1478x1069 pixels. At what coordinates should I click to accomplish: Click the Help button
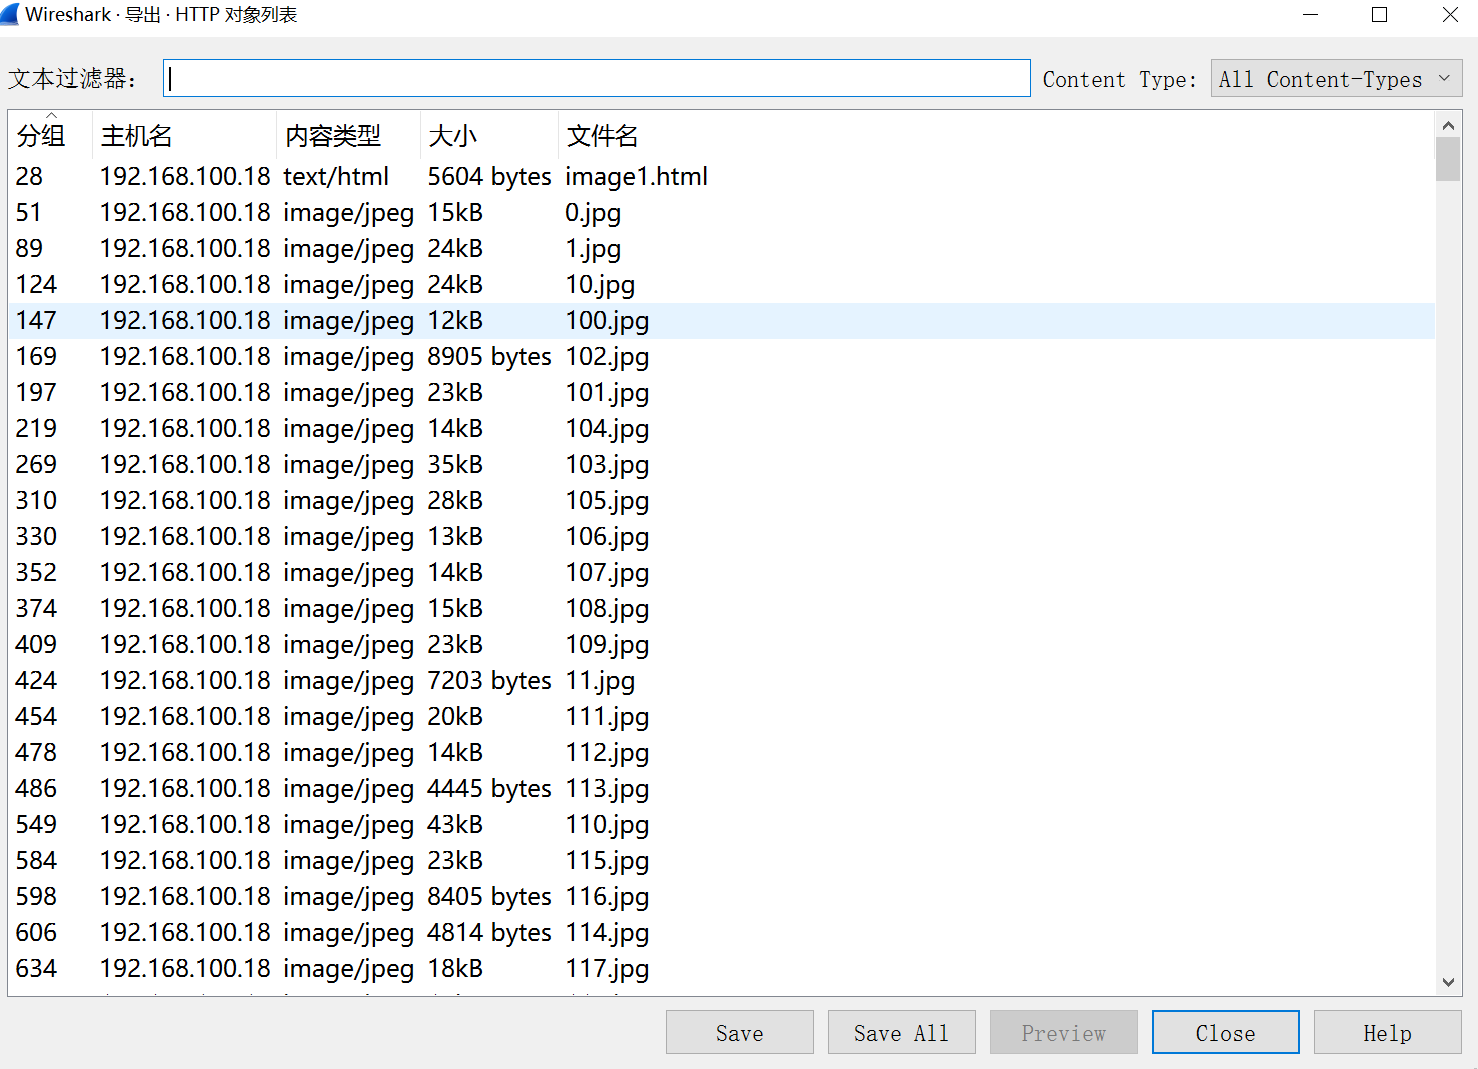point(1387,1033)
